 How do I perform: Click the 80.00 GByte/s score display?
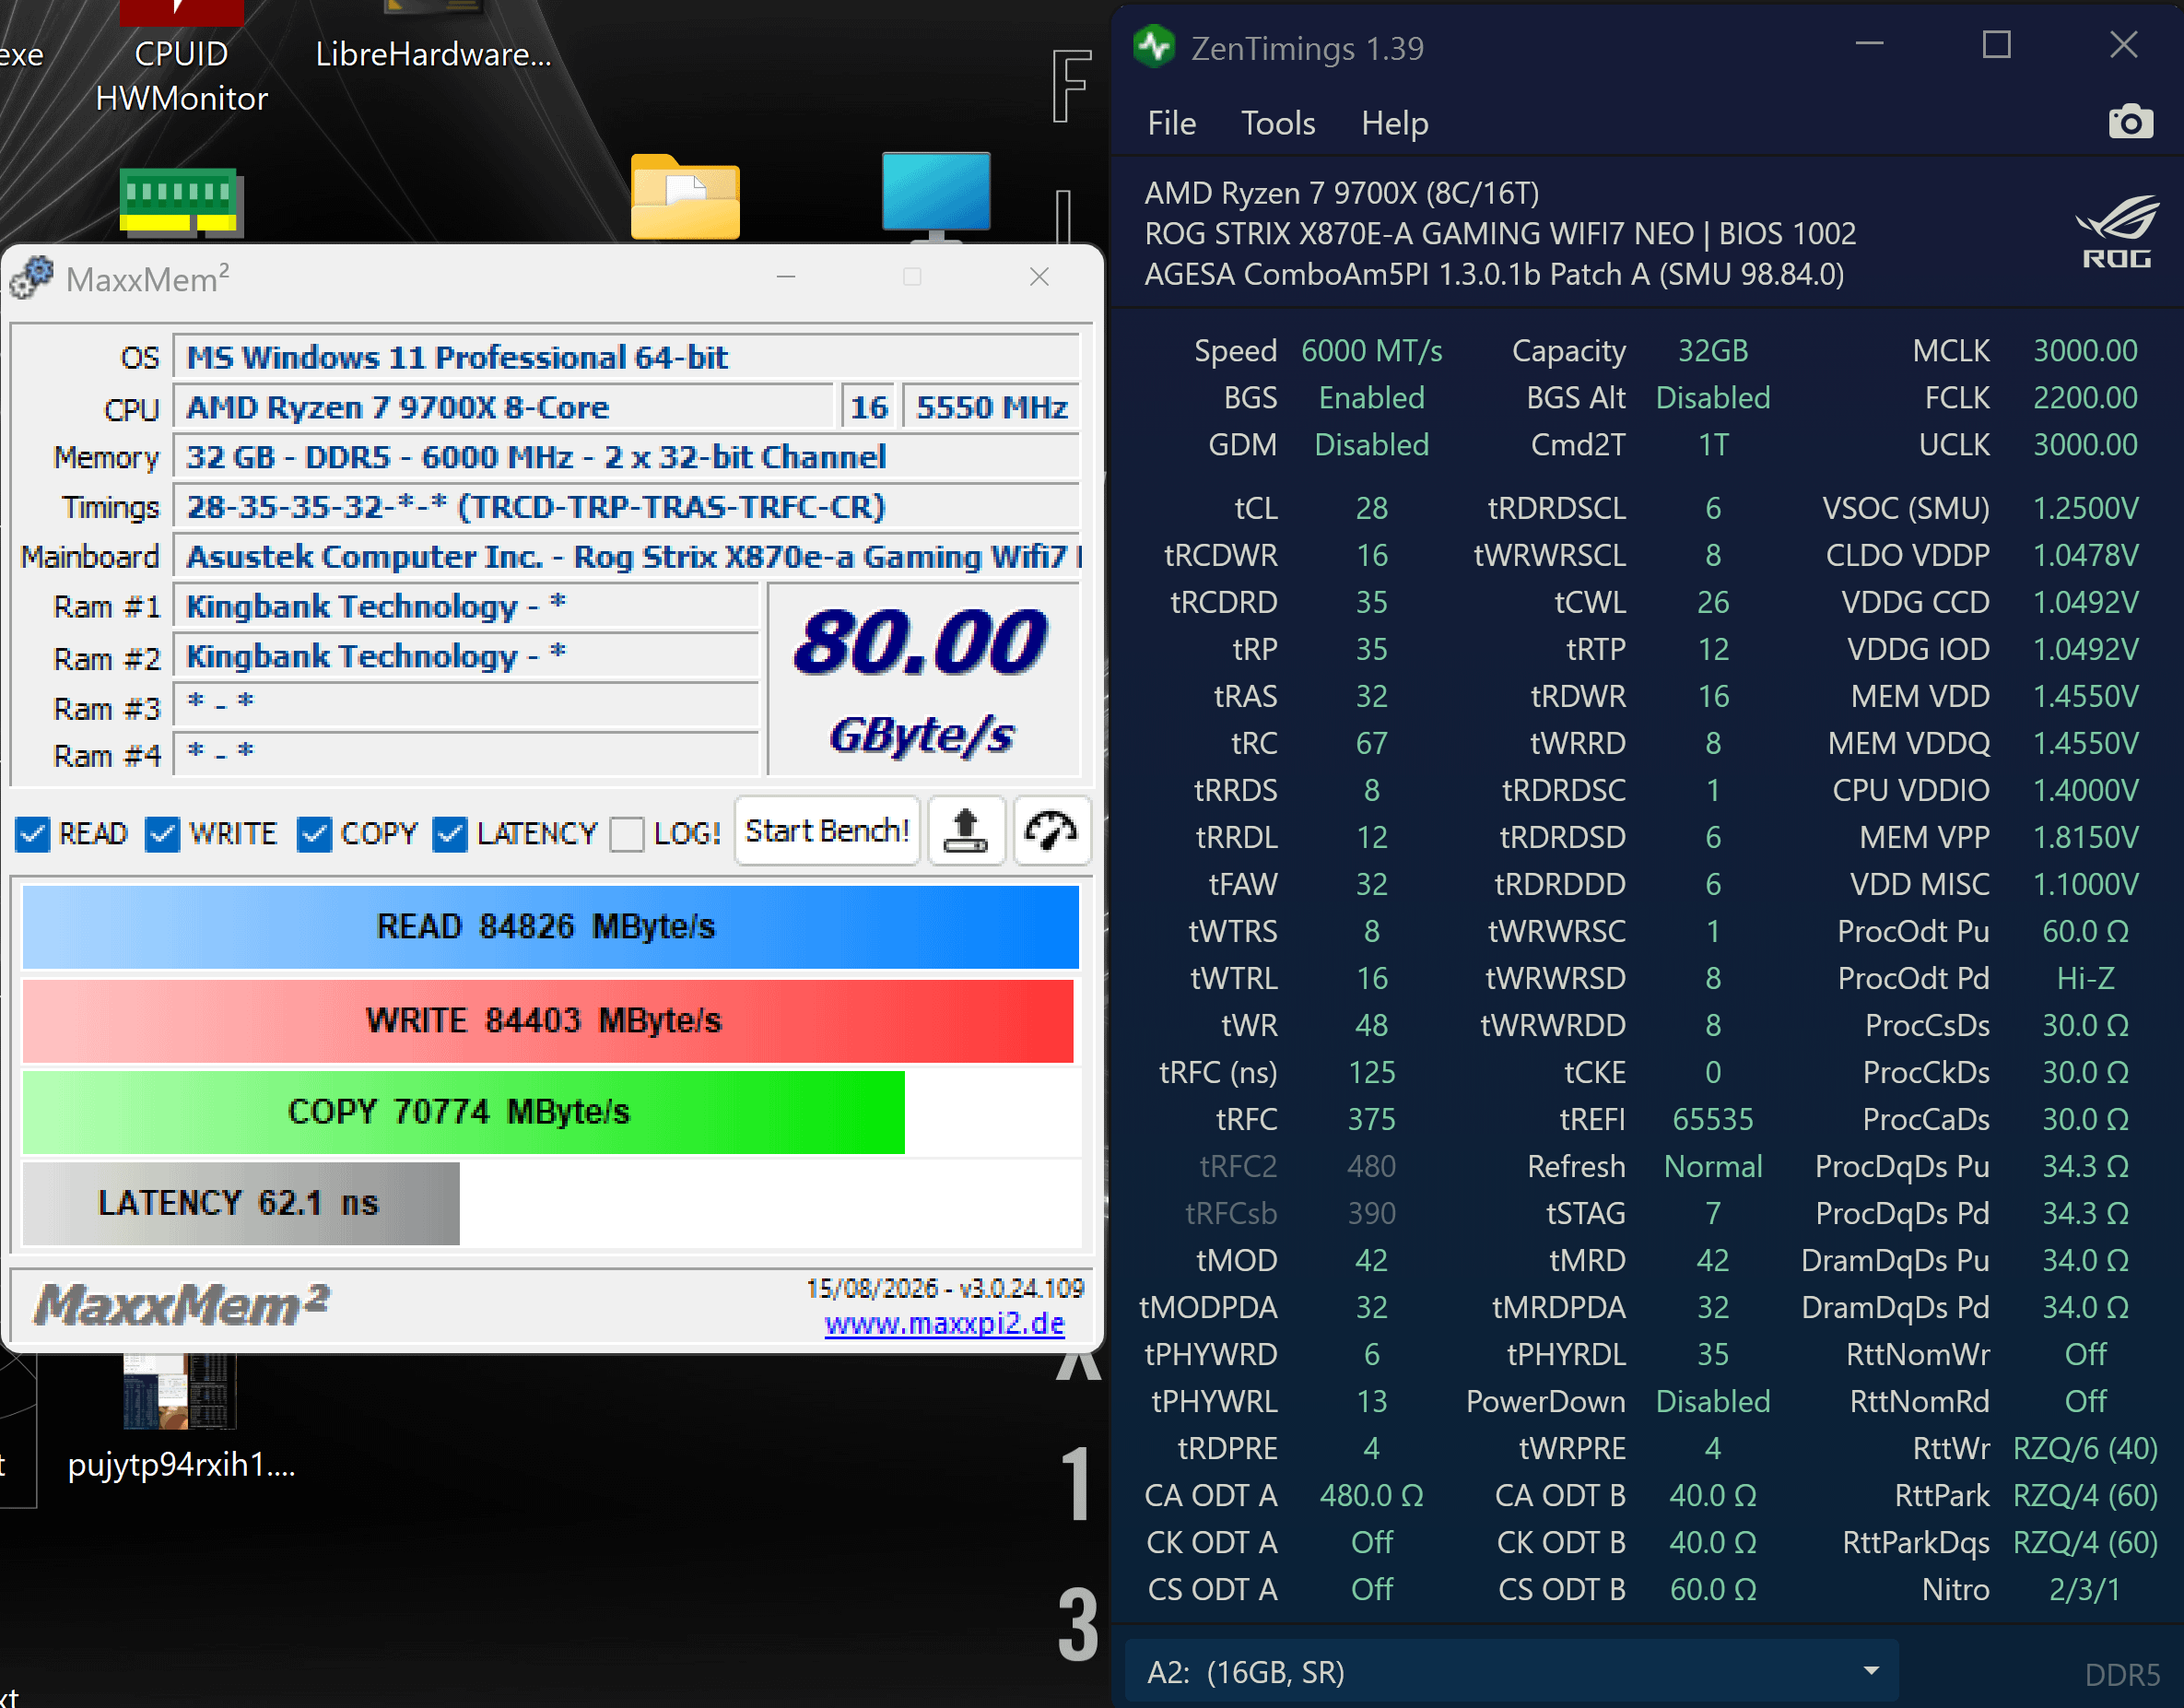923,680
